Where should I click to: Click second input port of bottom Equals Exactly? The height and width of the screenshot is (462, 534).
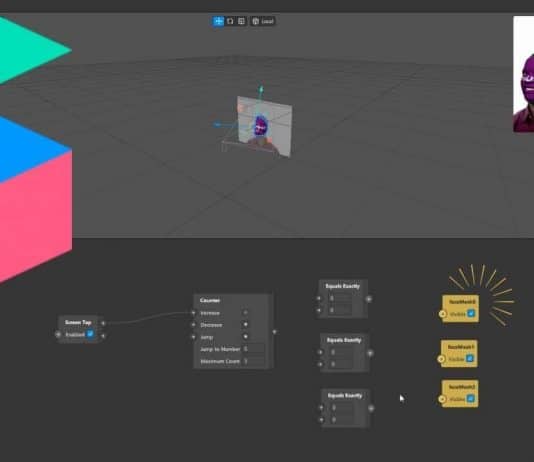coord(321,419)
